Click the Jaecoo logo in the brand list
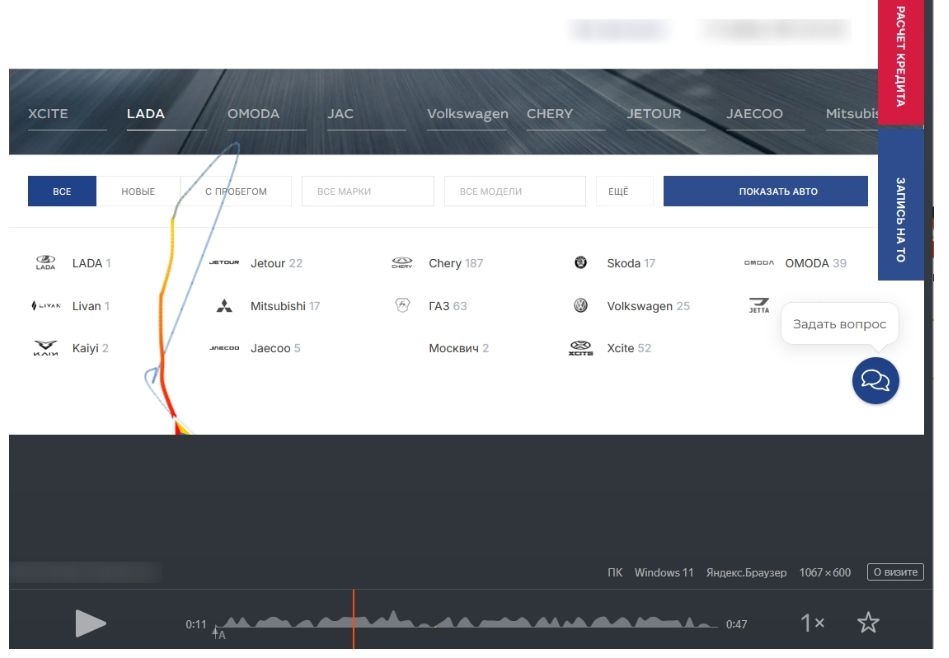The image size is (949, 658). coord(224,348)
